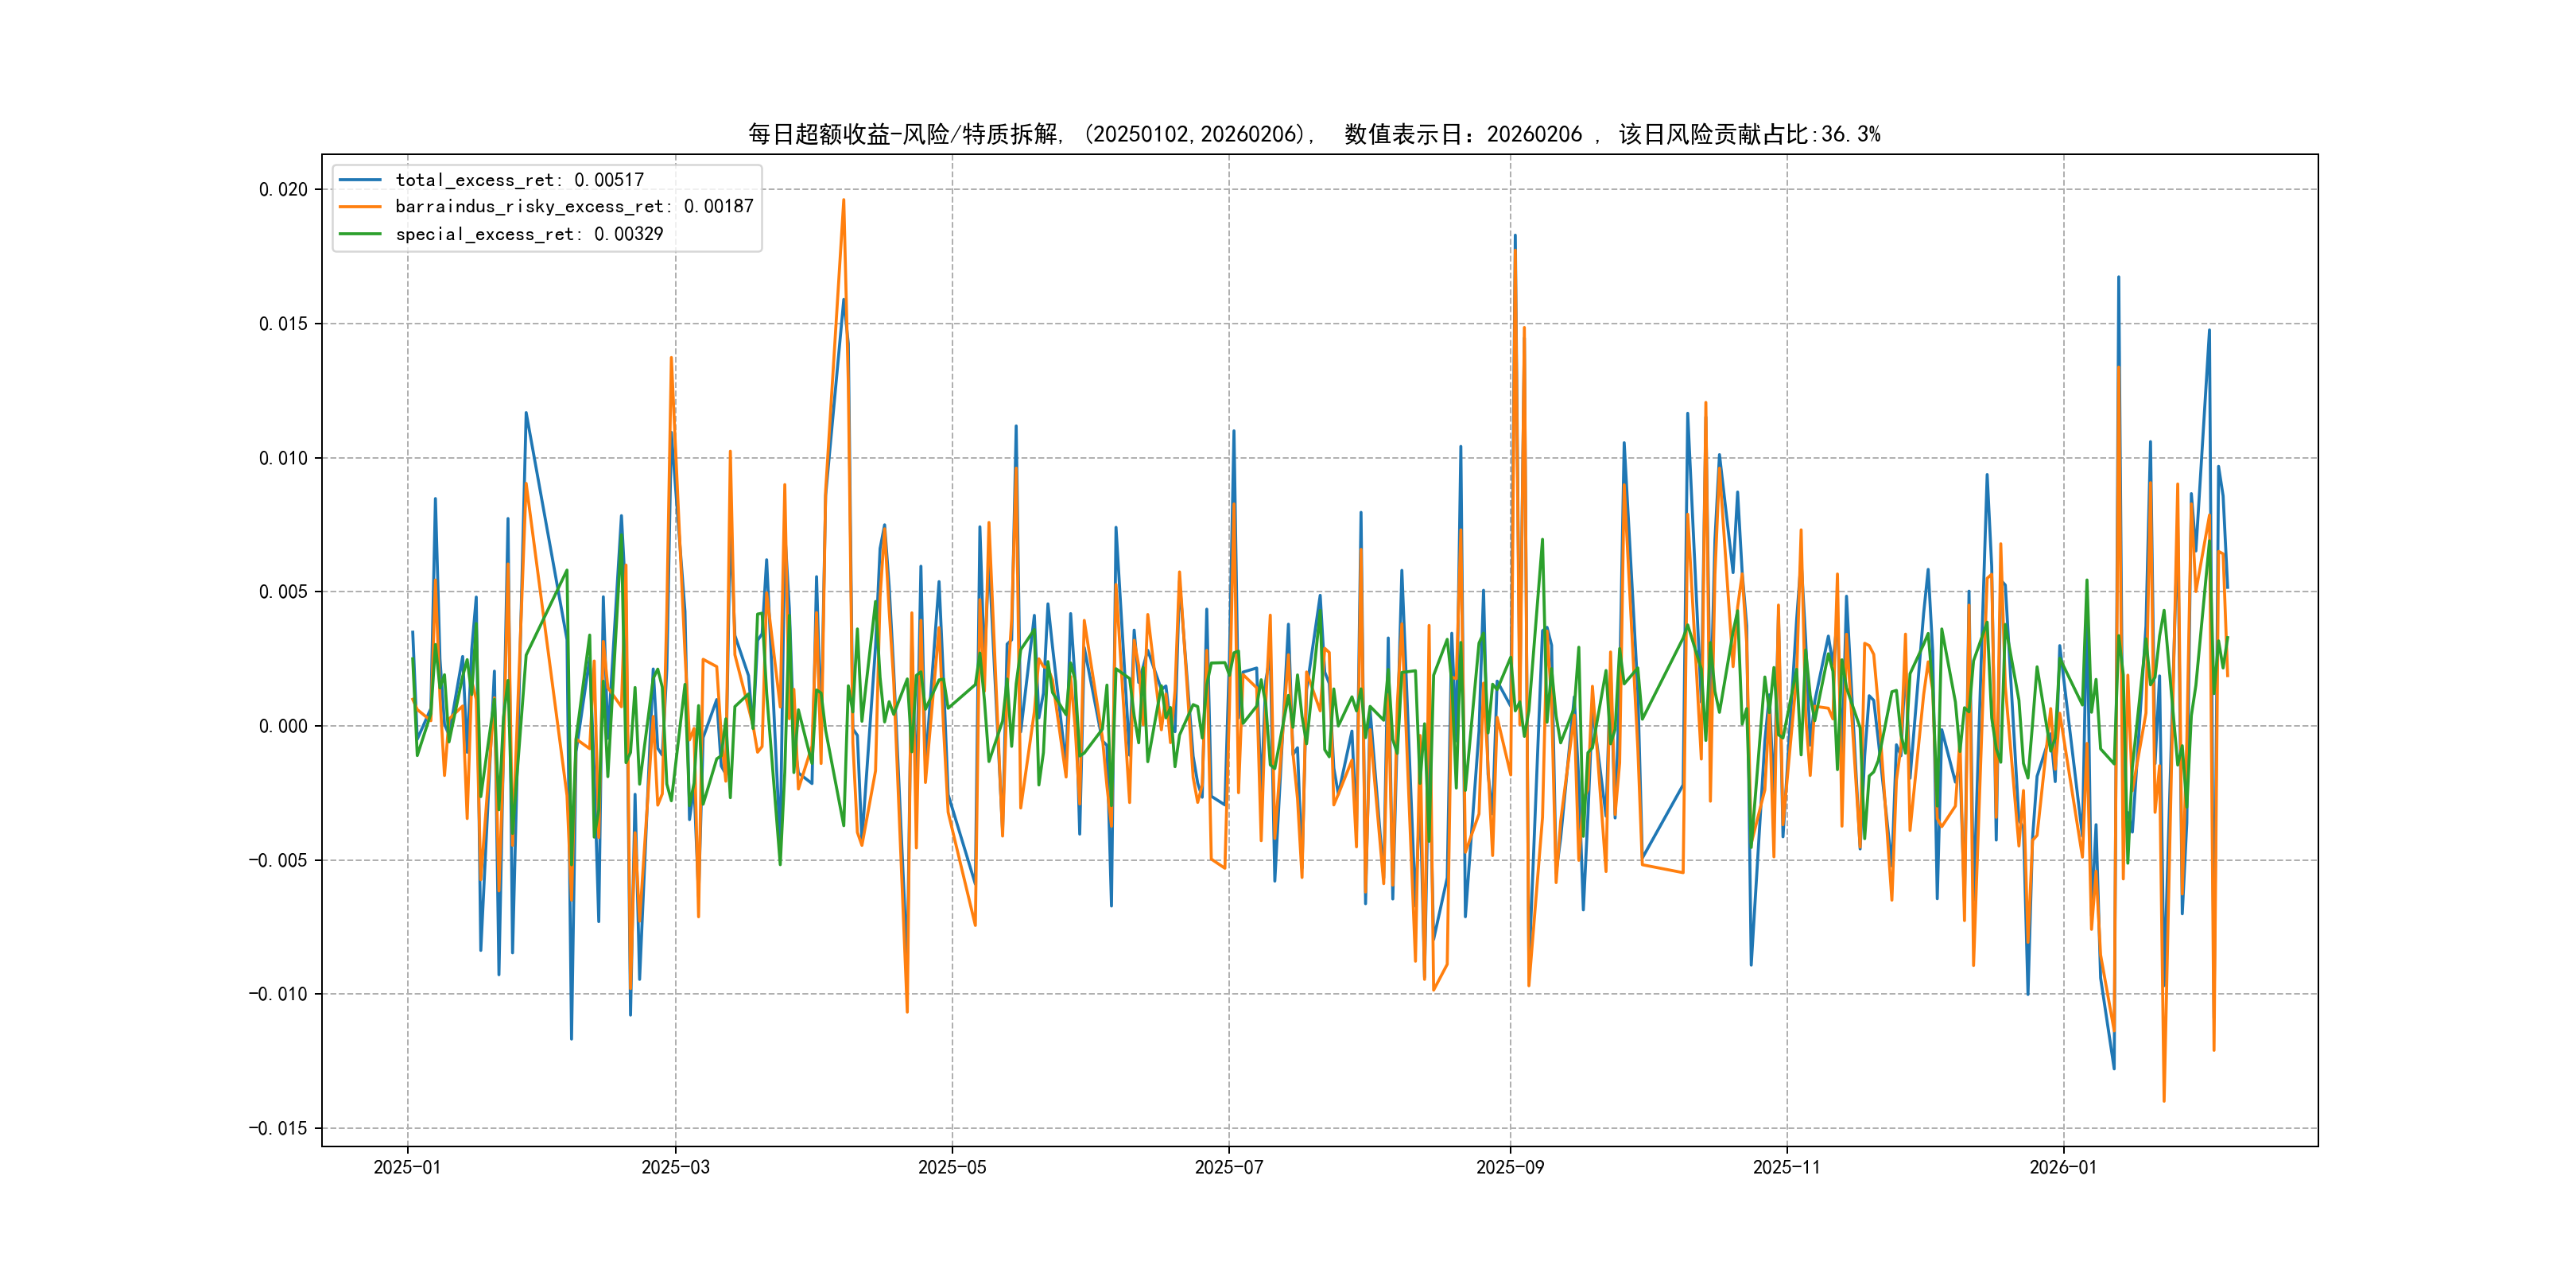
Task: Click the 2025-07 x-axis tick label
Action: 1229,1167
